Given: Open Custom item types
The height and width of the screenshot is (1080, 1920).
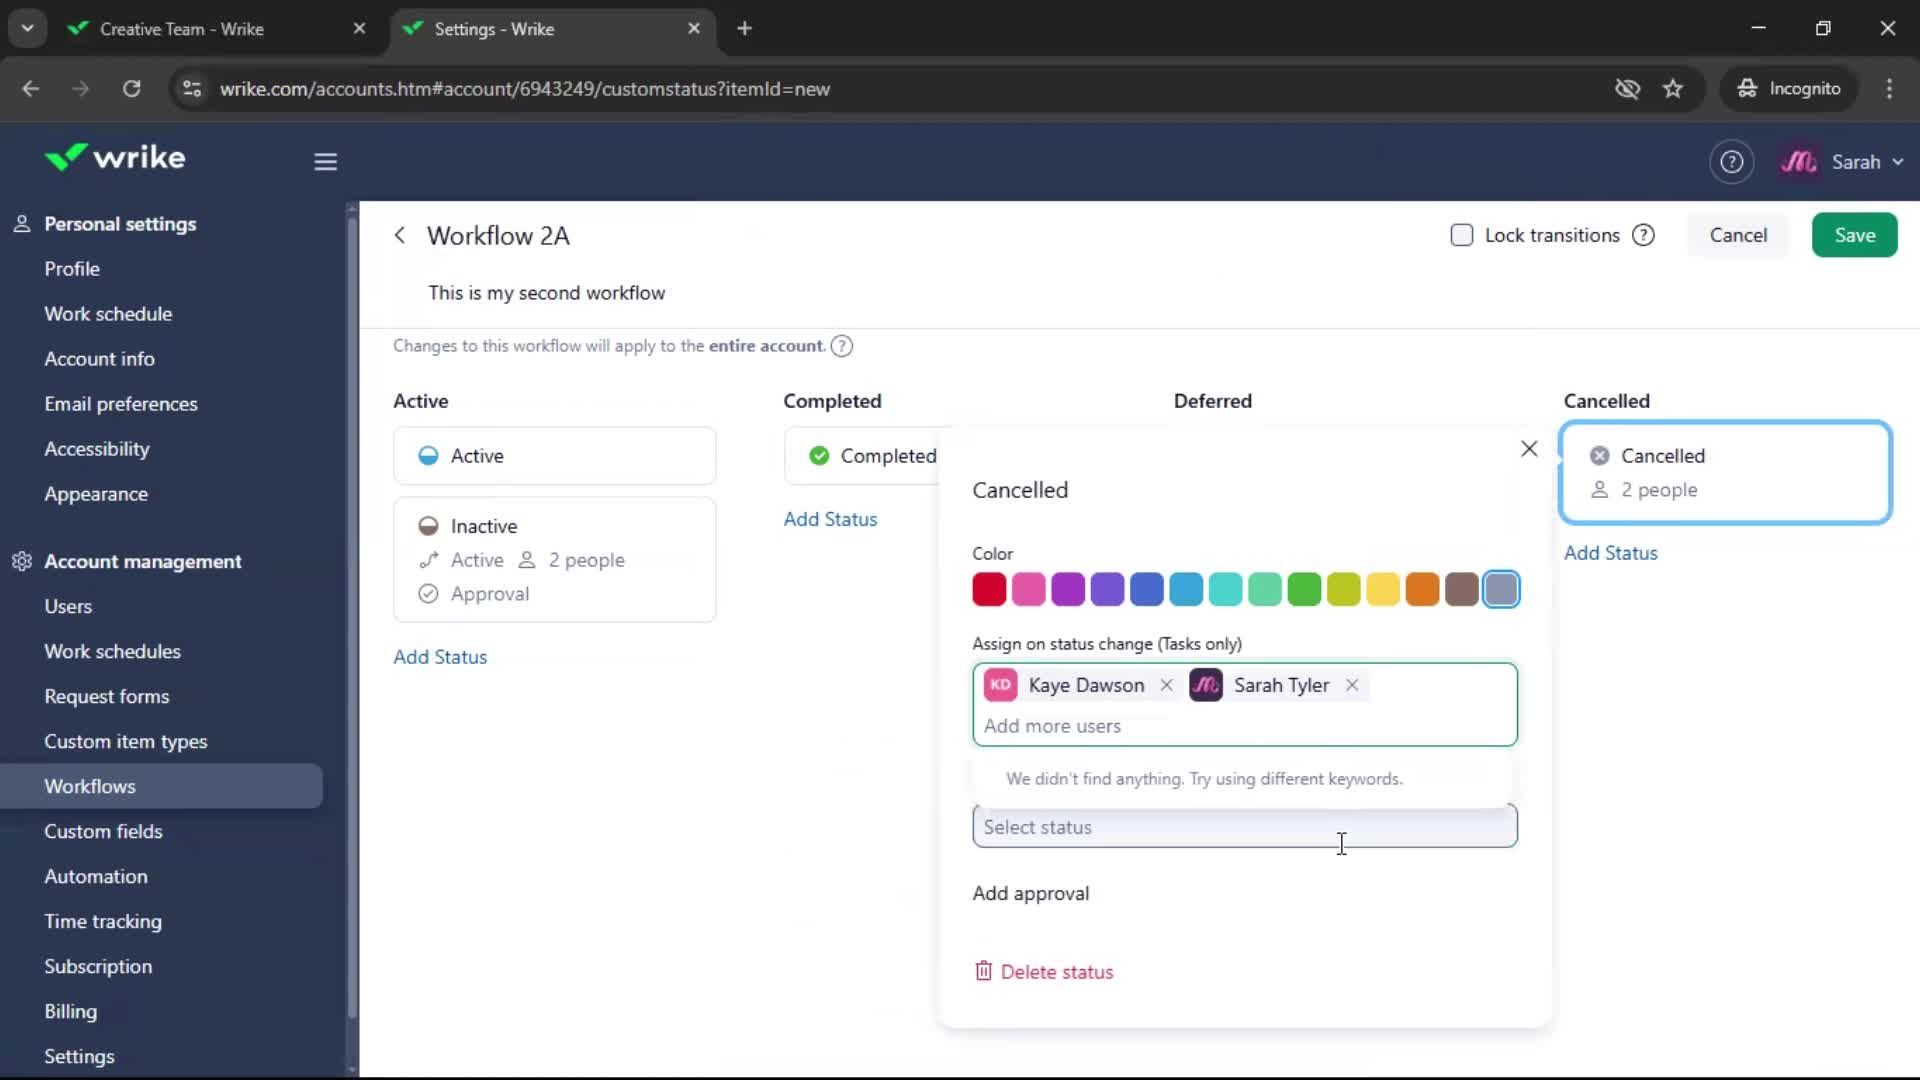Looking at the screenshot, I should click(126, 742).
